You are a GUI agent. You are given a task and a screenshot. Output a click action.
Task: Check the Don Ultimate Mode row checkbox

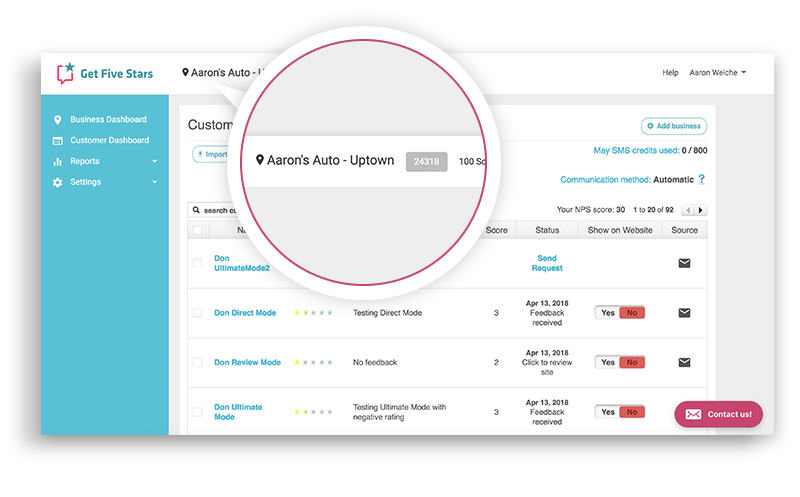(197, 412)
